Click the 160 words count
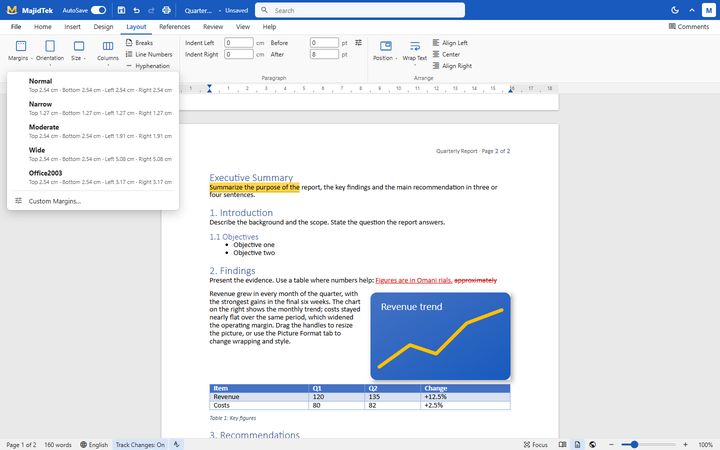This screenshot has height=450, width=720. pos(58,444)
